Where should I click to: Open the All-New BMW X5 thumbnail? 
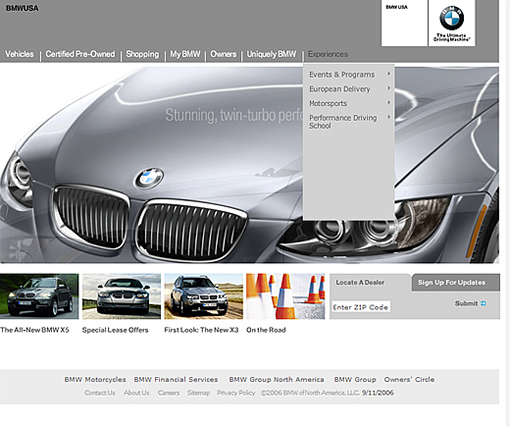[x=39, y=296]
